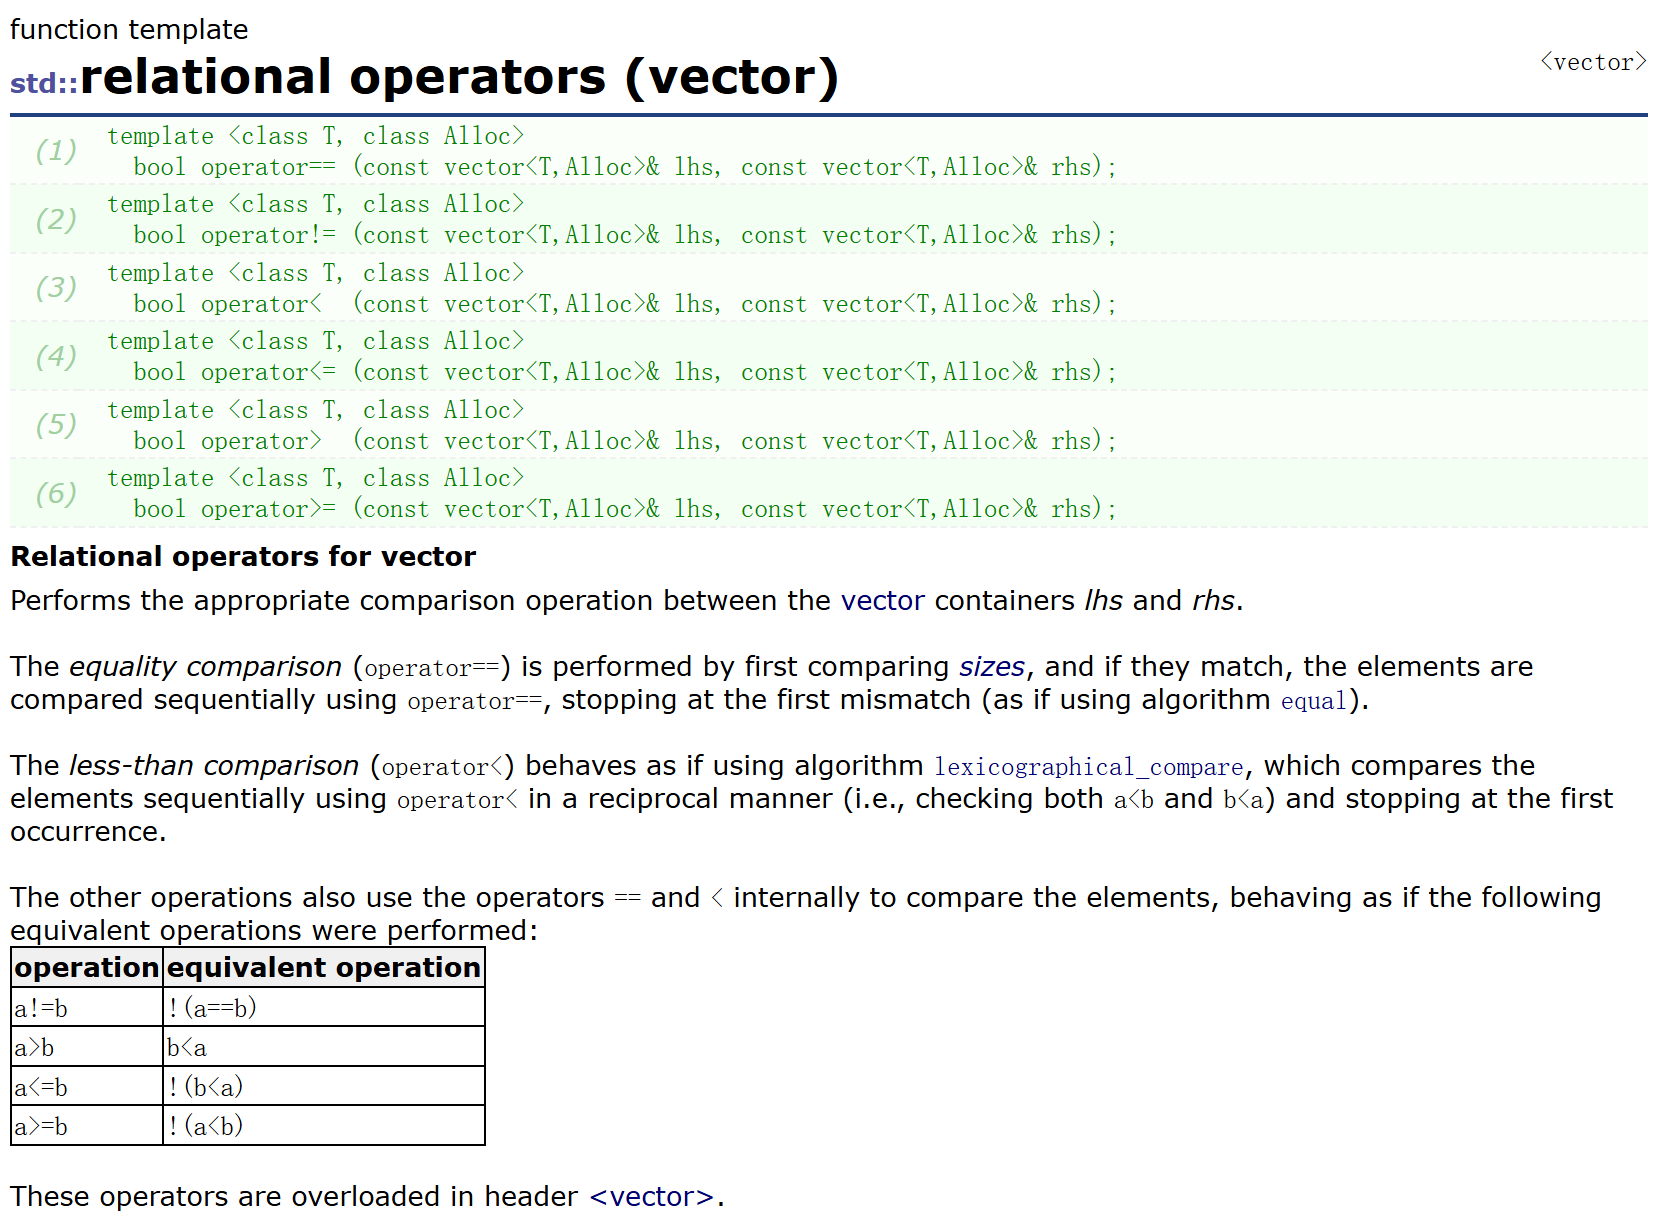Select the '!(a<b)' table cell

coord(324,1126)
